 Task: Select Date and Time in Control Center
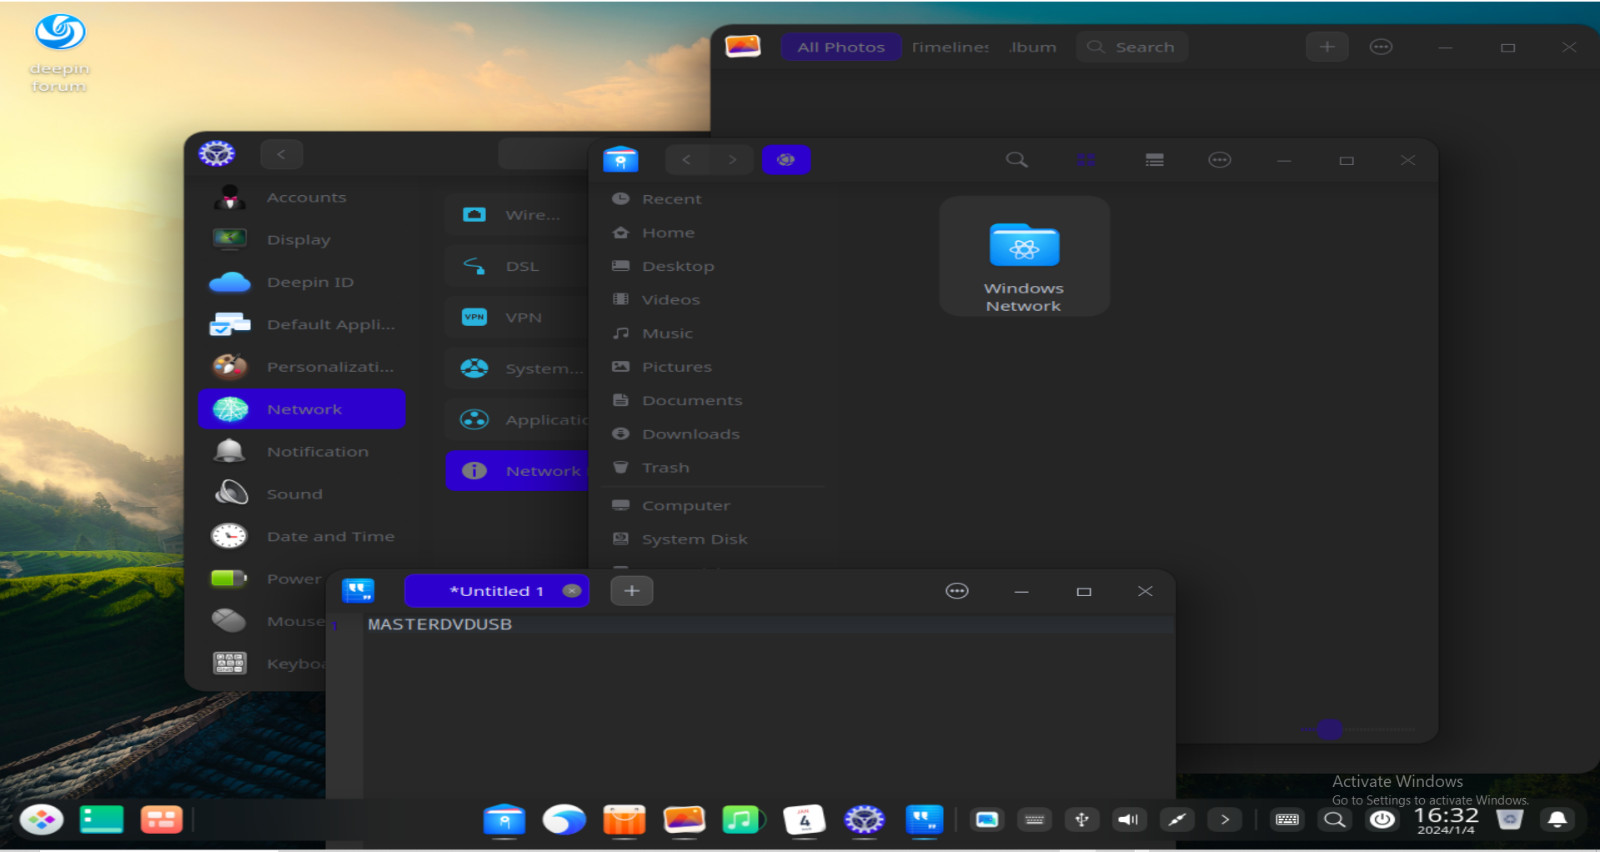(x=302, y=537)
